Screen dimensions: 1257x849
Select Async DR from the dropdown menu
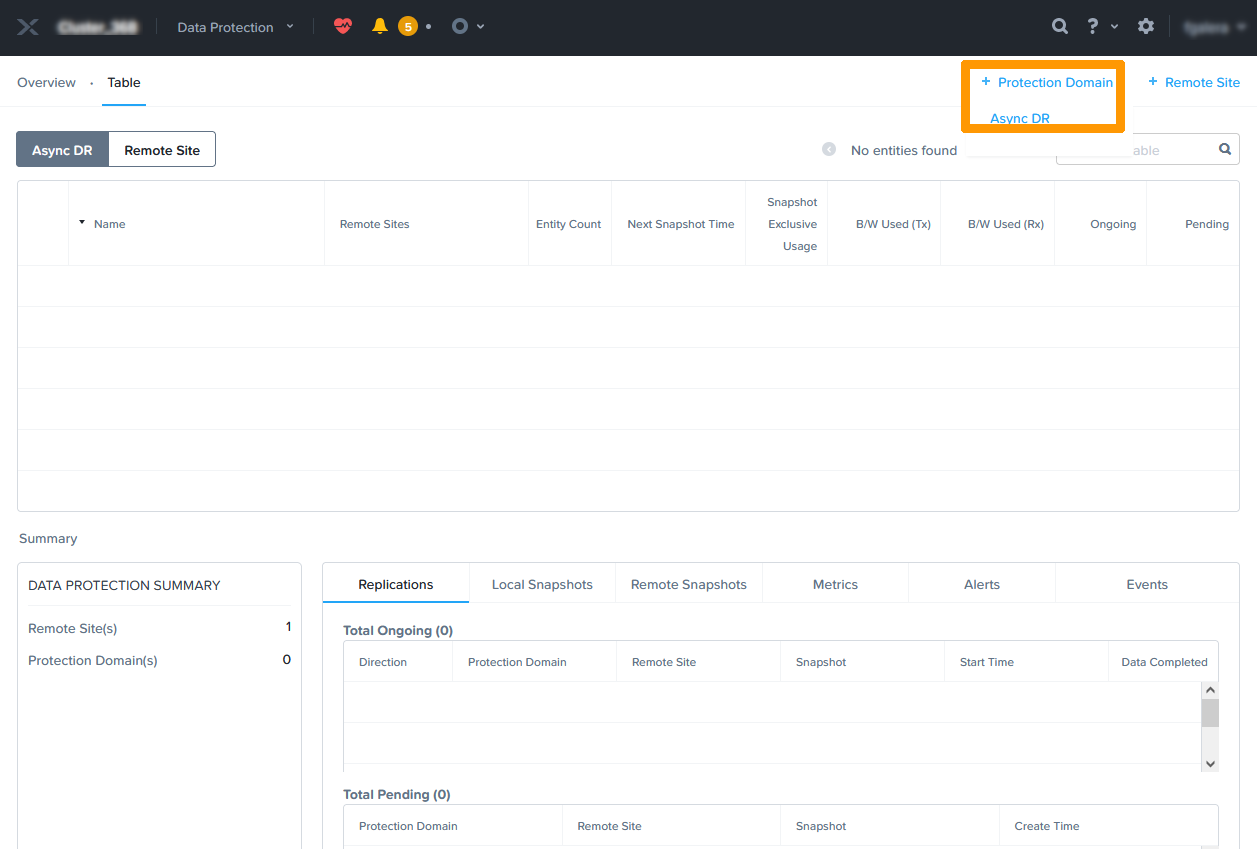[x=1020, y=118]
